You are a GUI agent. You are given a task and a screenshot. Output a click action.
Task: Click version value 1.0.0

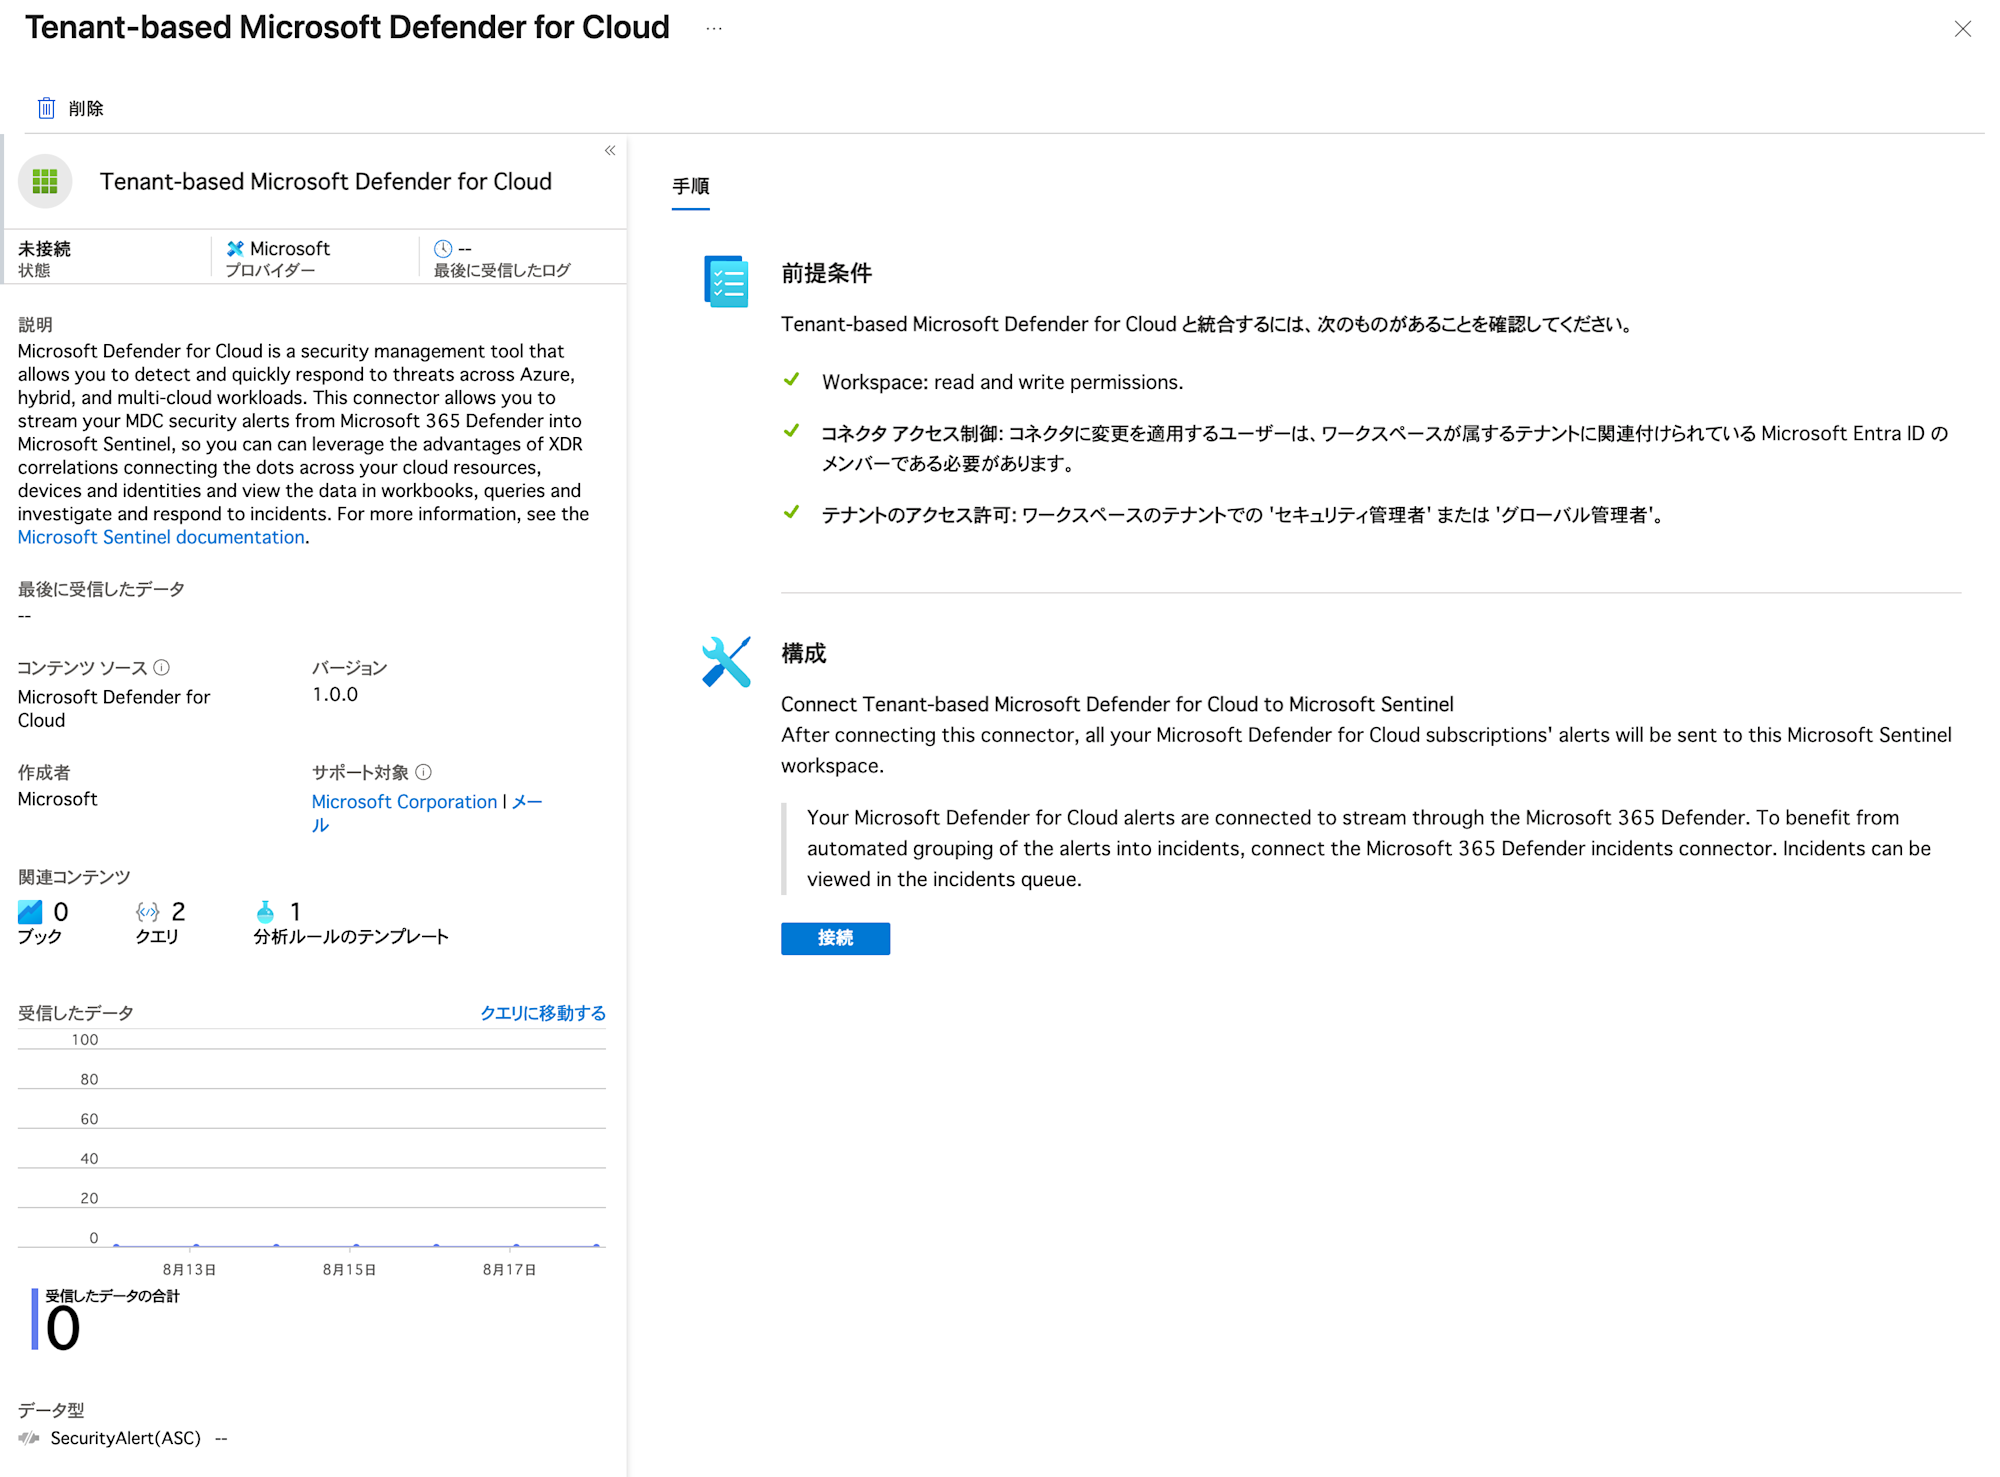[x=335, y=694]
